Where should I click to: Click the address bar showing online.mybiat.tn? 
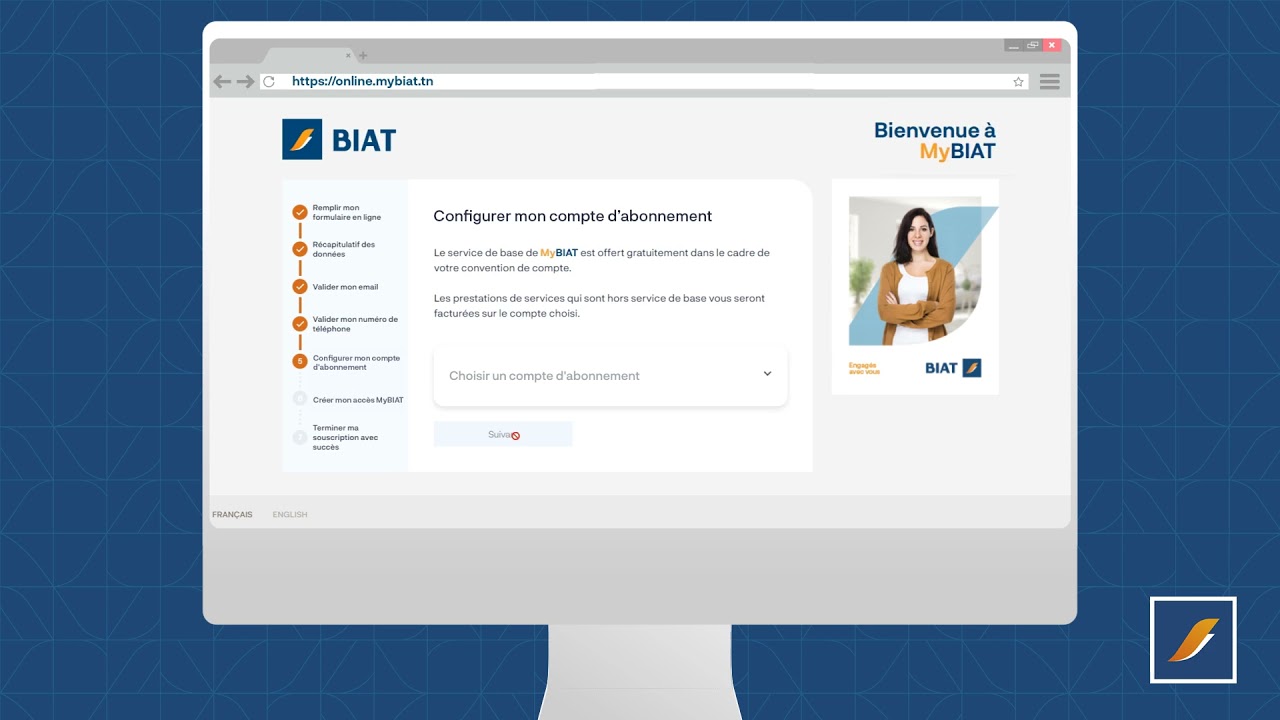pos(362,81)
